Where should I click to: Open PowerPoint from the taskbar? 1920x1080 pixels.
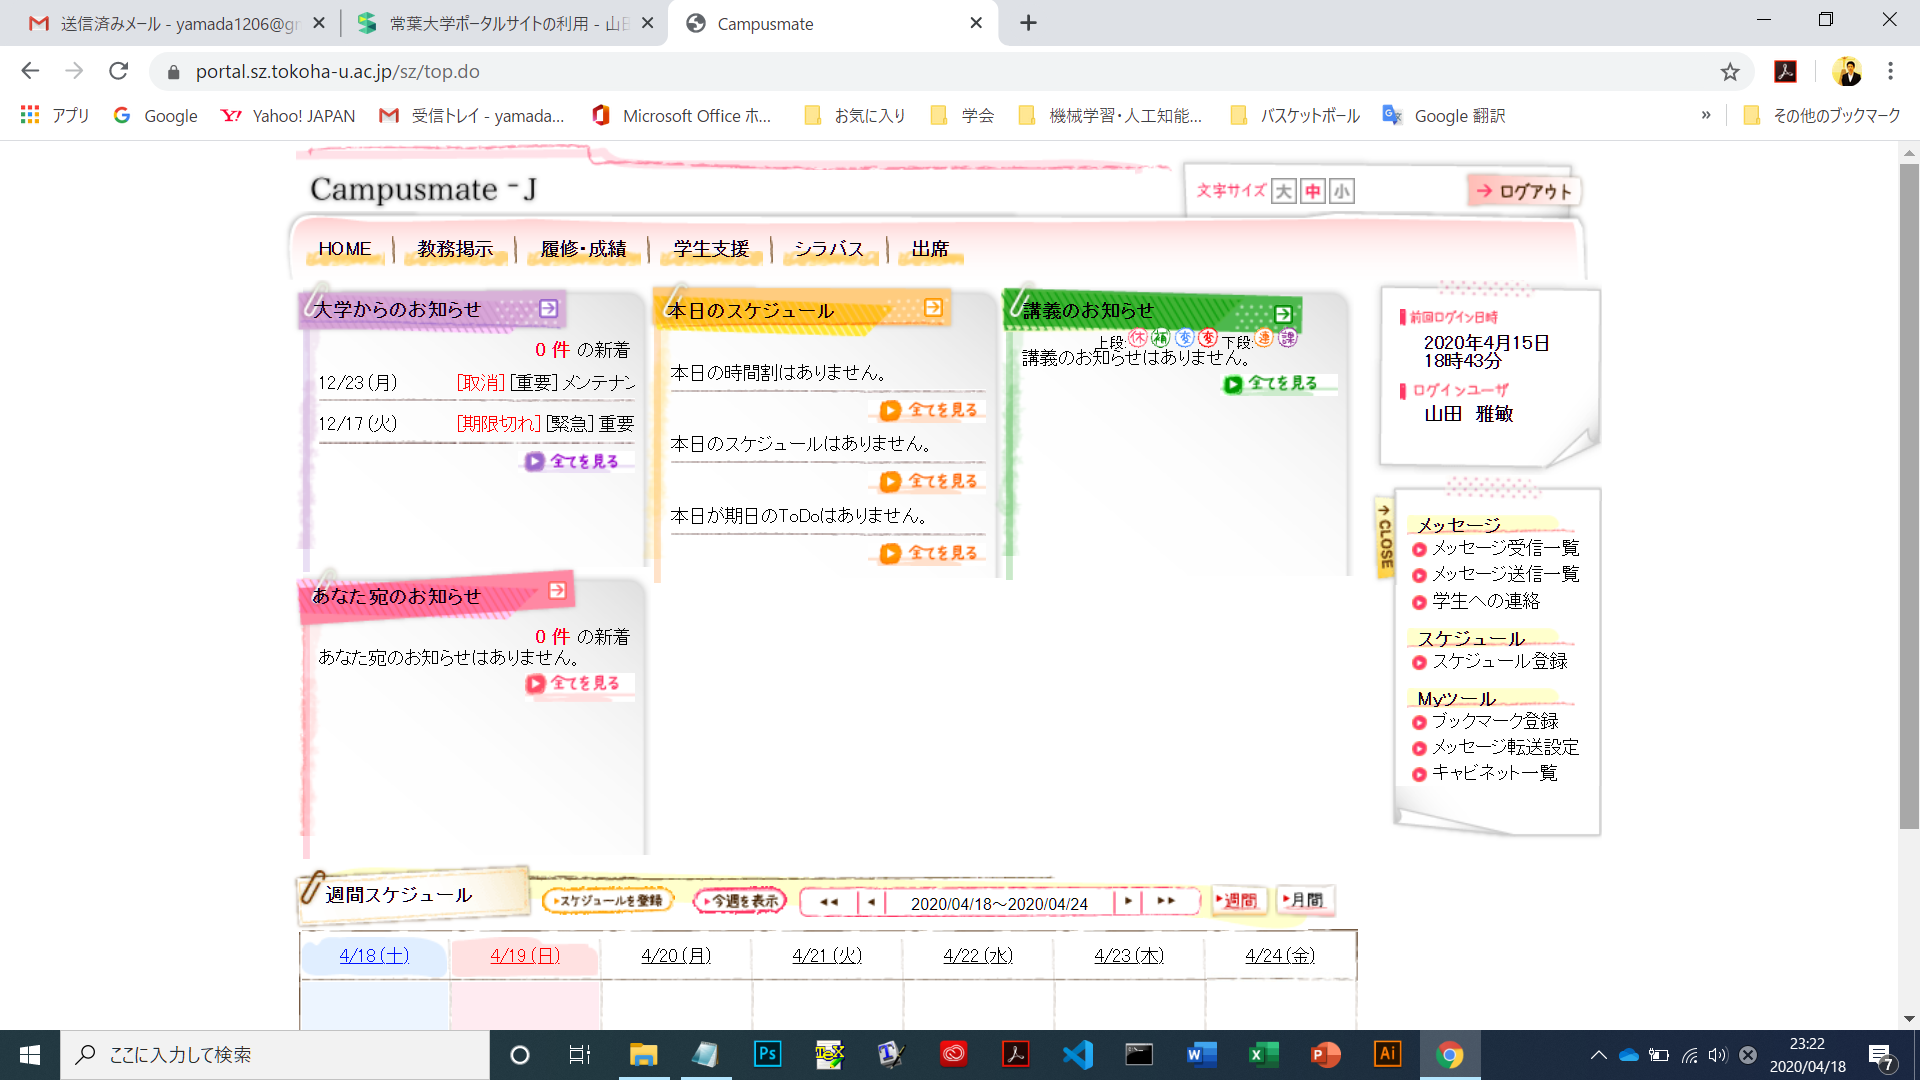(1325, 1054)
